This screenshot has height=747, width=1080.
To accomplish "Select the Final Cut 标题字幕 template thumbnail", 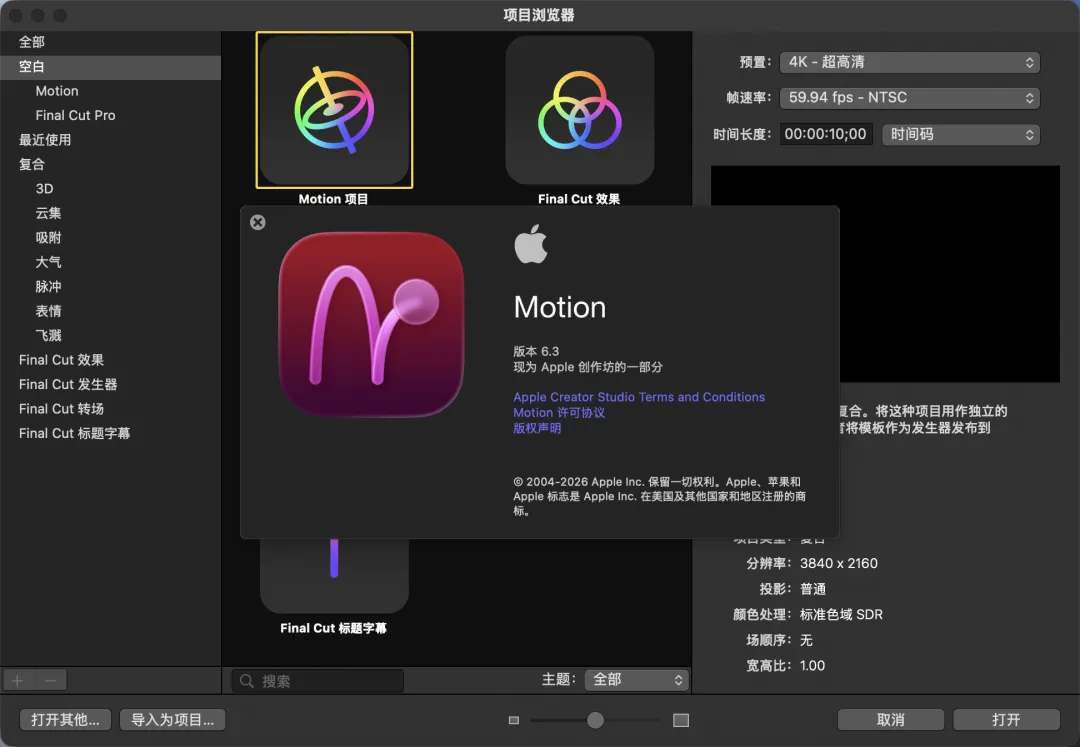I will tap(334, 576).
